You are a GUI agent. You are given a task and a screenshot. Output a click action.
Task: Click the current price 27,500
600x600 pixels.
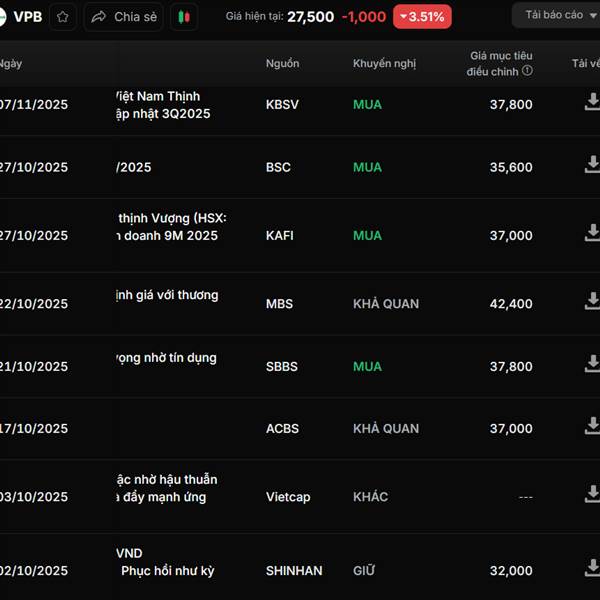pyautogui.click(x=310, y=17)
